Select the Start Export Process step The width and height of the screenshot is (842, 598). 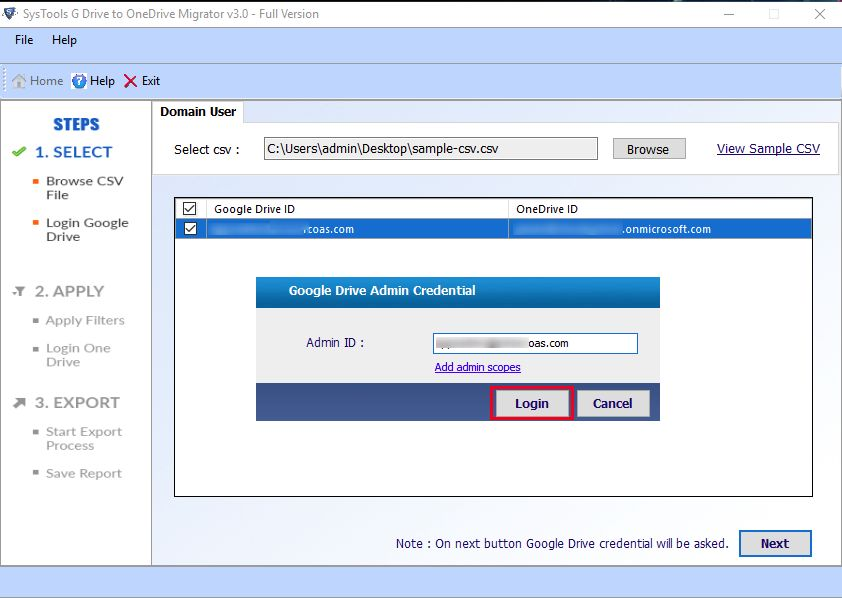[x=84, y=439]
